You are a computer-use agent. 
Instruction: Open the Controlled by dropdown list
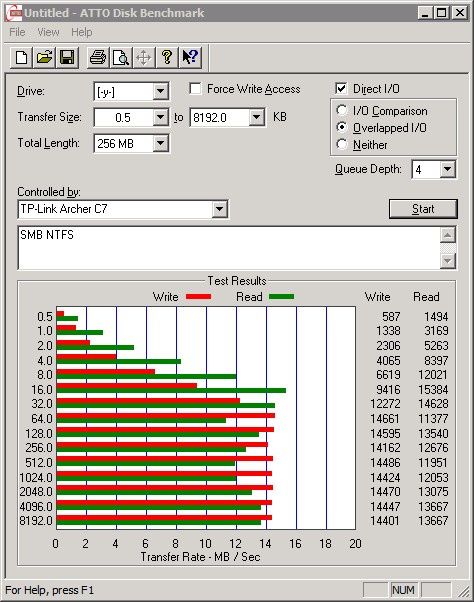click(x=220, y=209)
